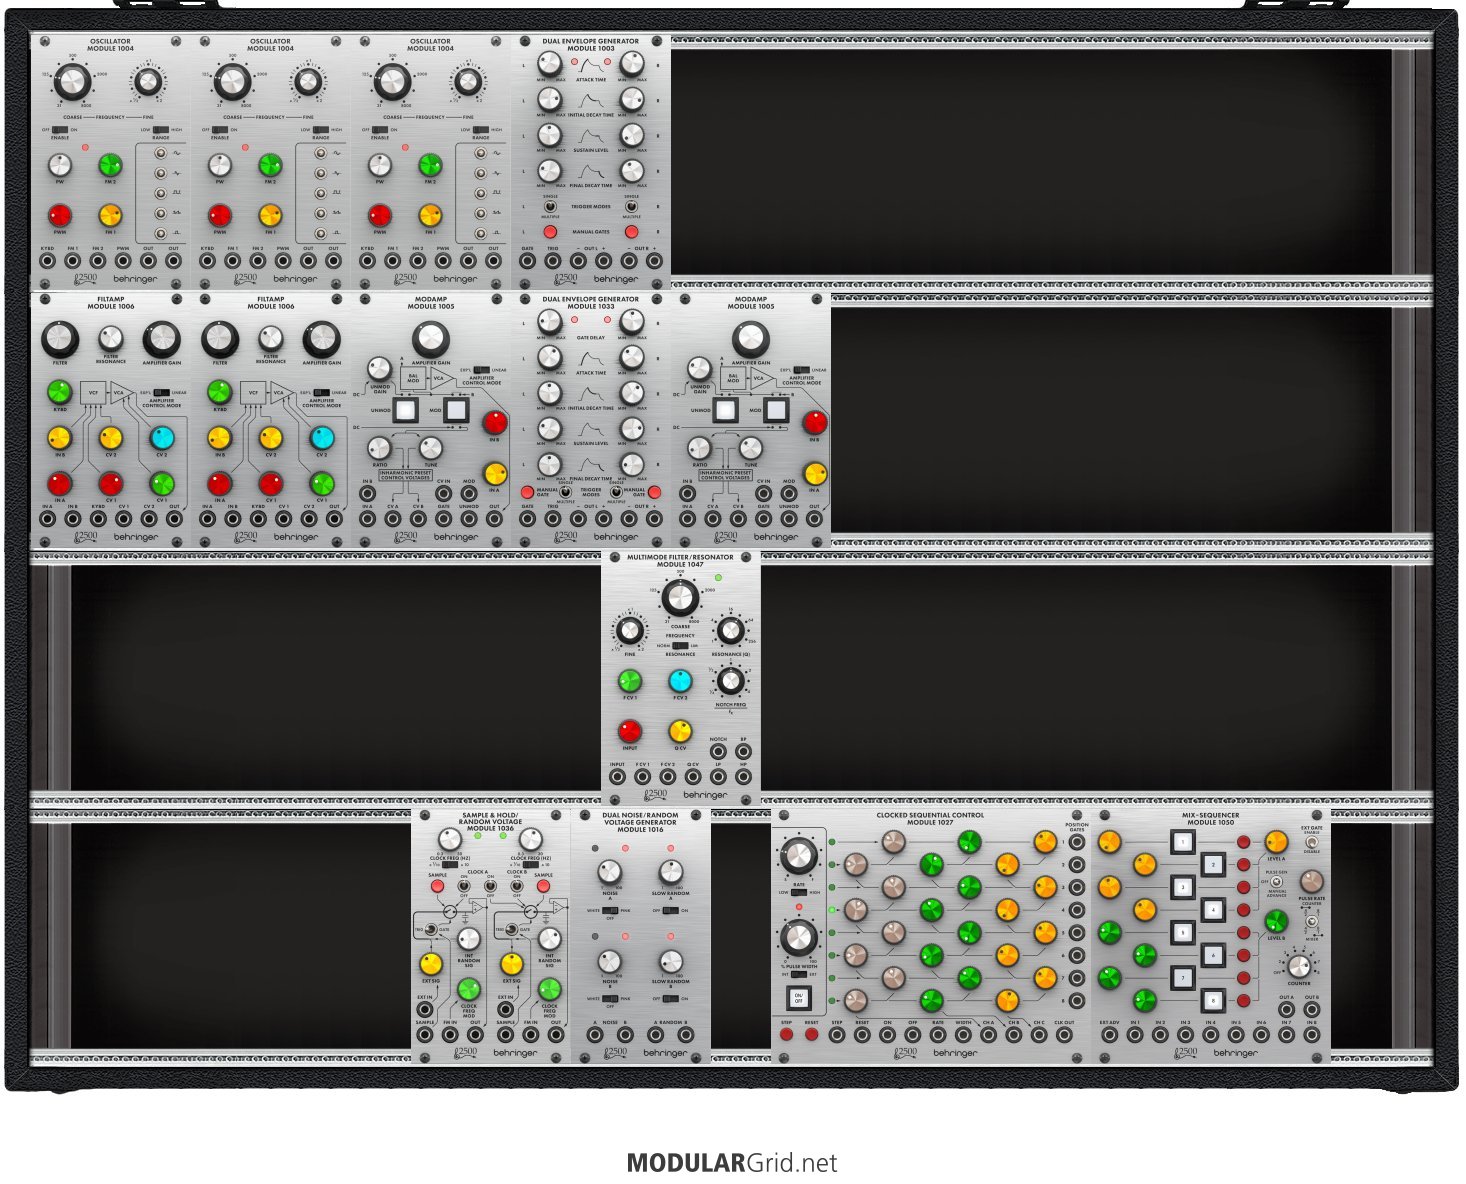Click the 'SAMPLE & HOLD/RANDOM VOLTAGE MODULE 1036' title
The width and height of the screenshot is (1466, 1184).
tap(491, 822)
